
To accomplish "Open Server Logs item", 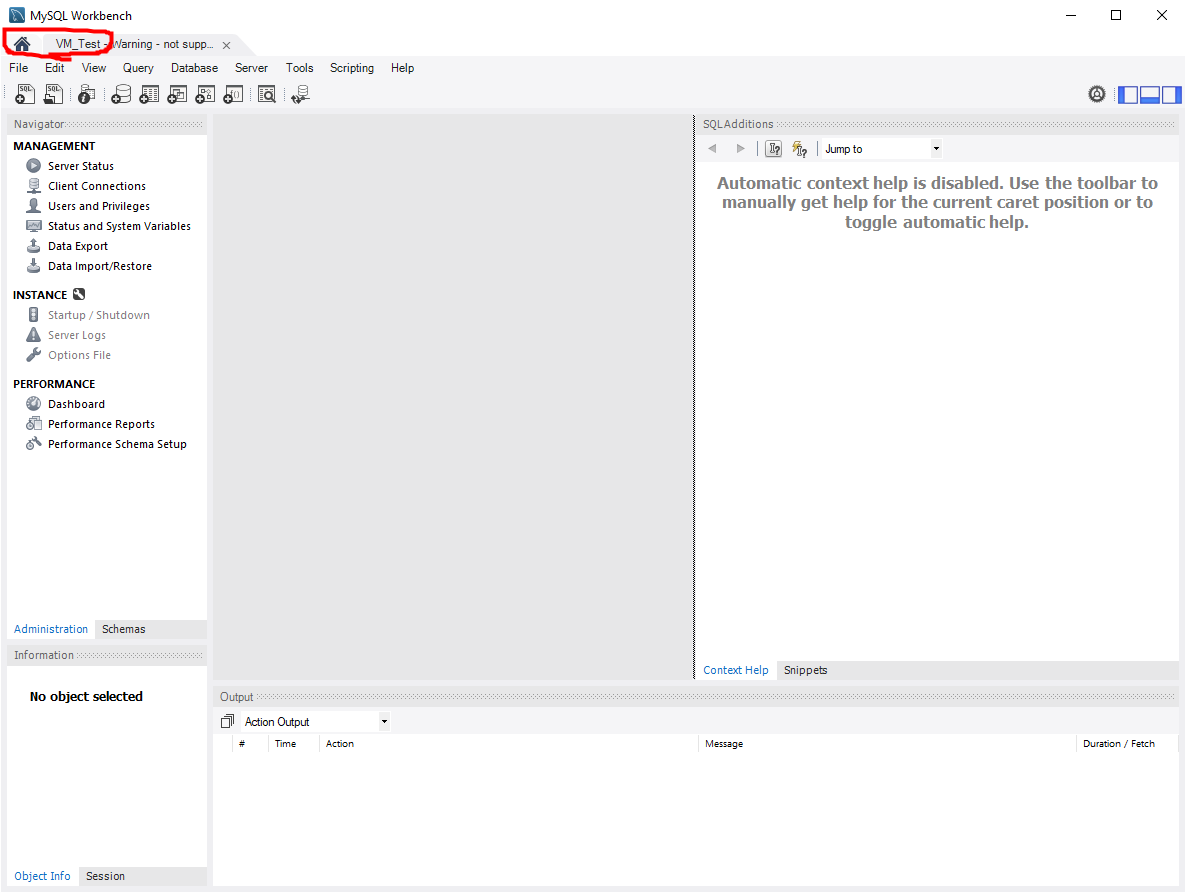I will (x=76, y=335).
